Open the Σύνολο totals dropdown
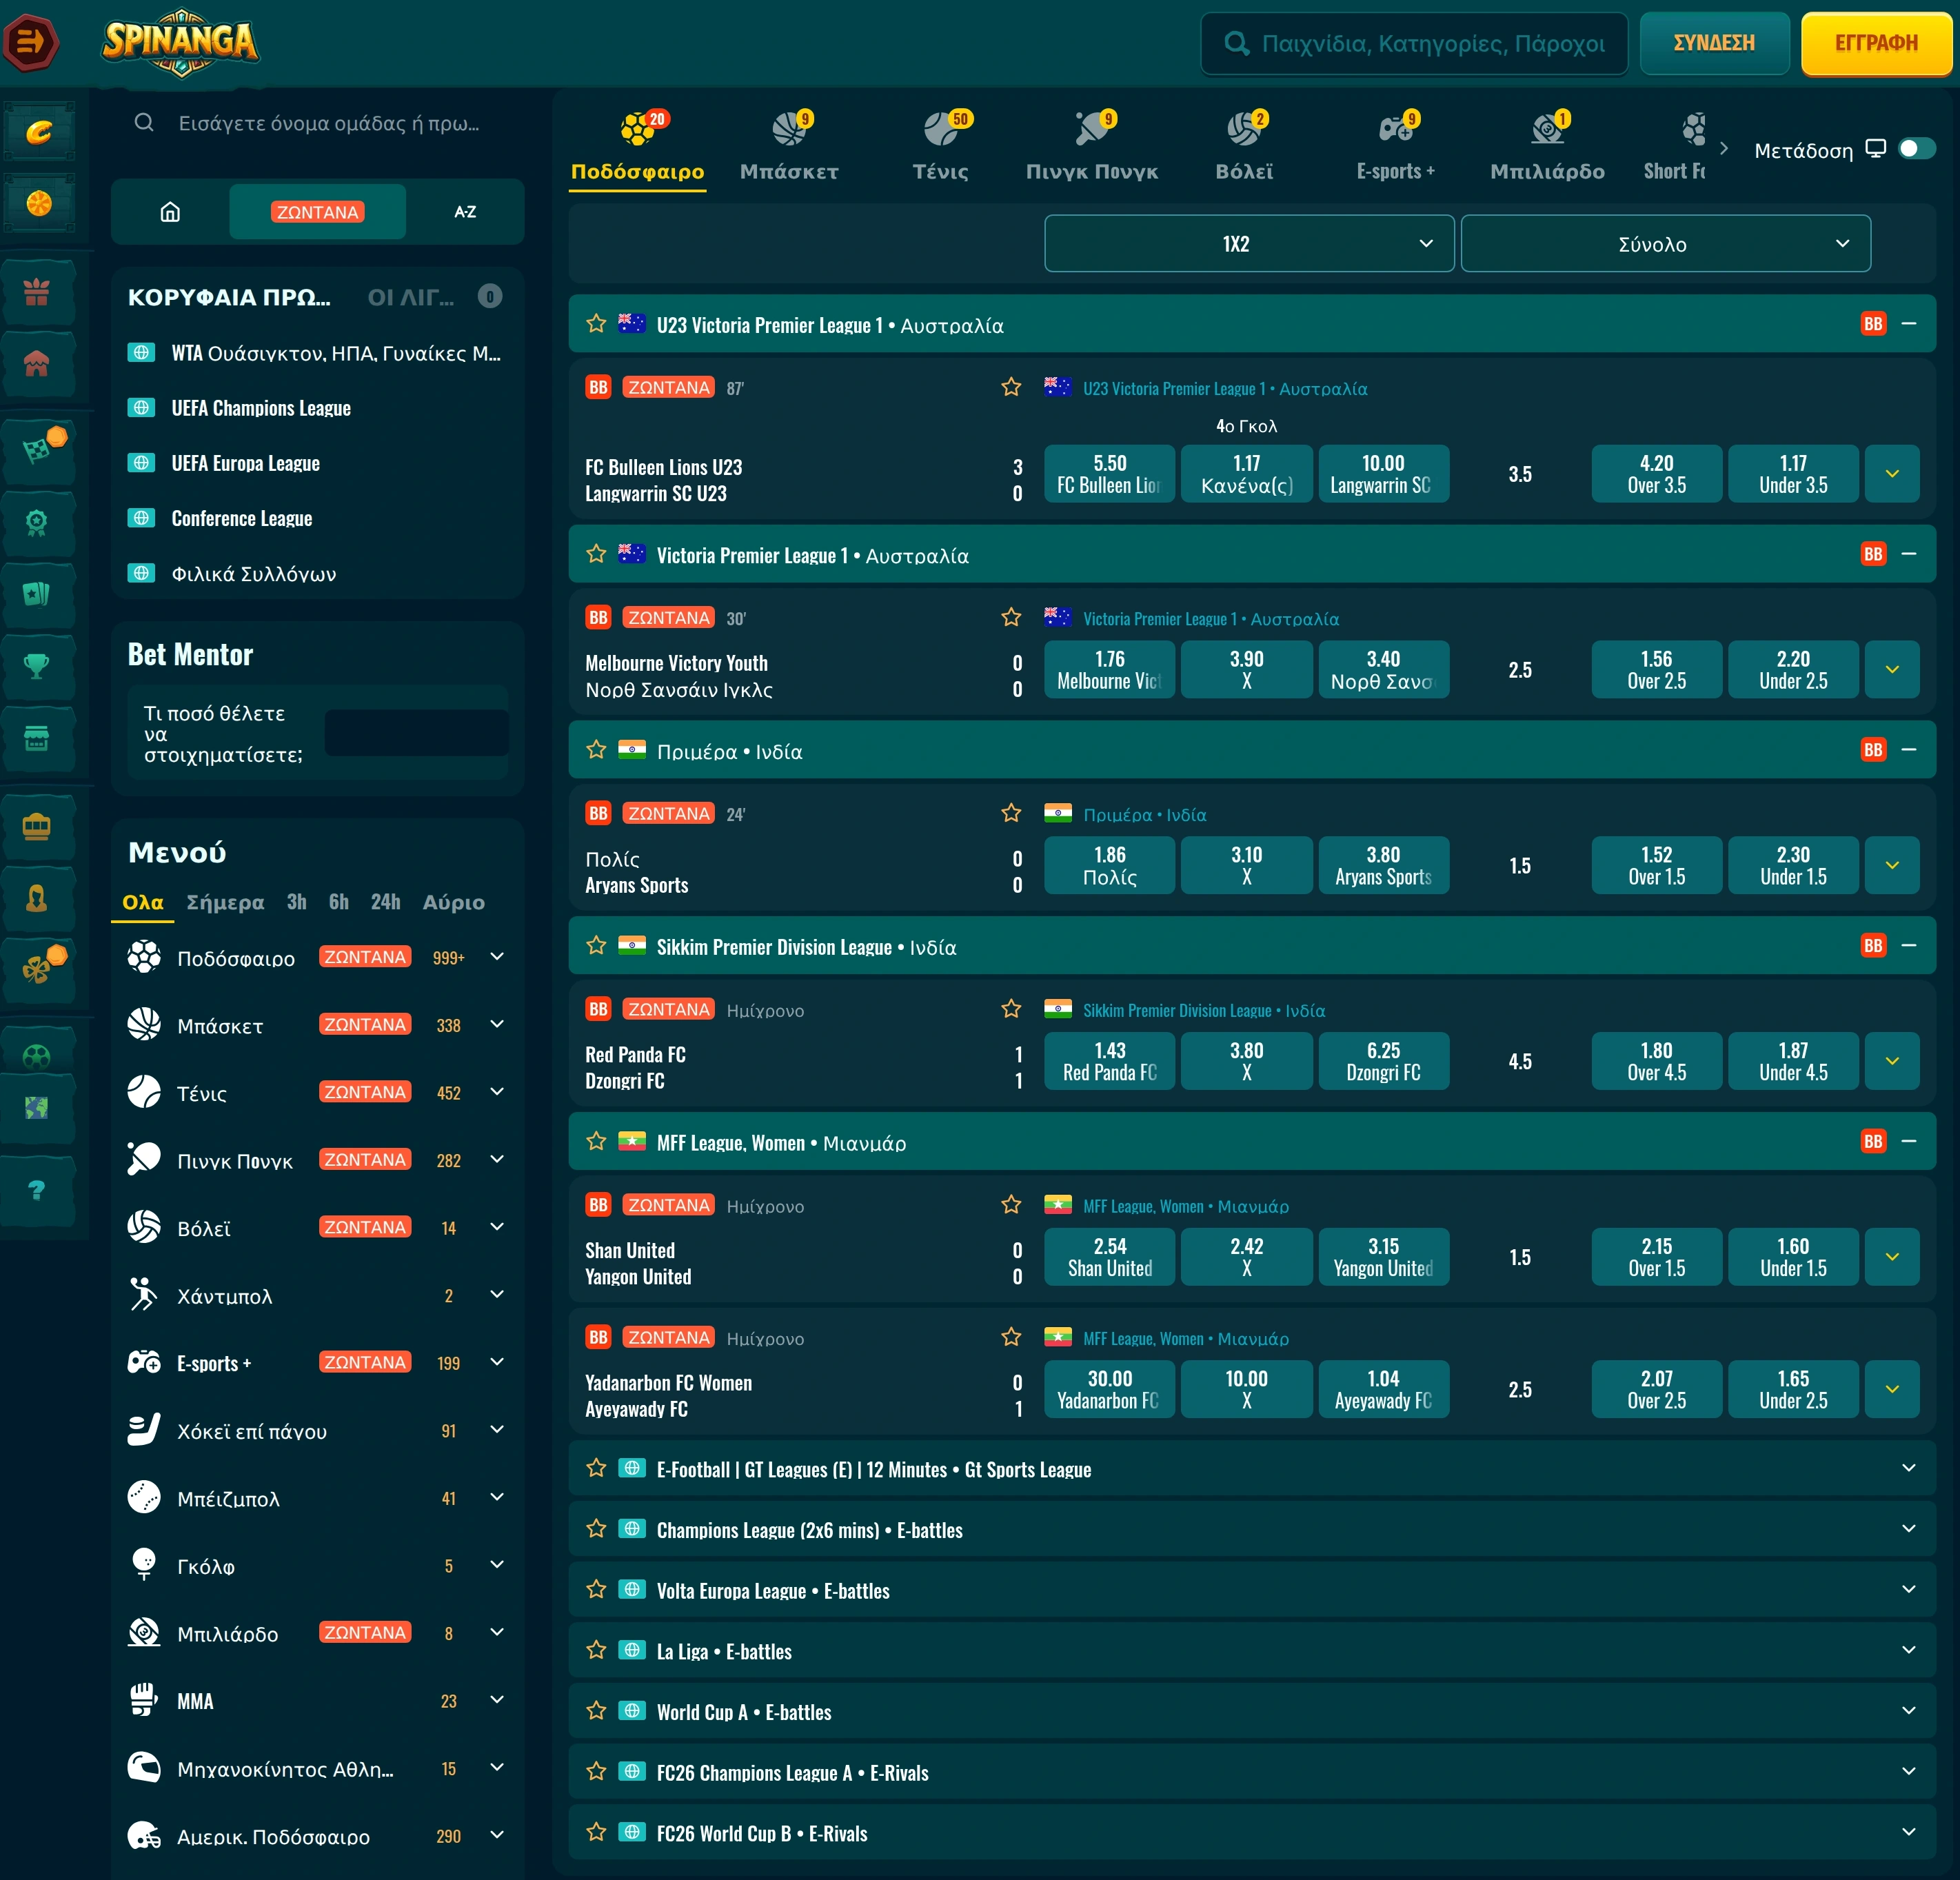1960x1880 pixels. coord(1665,244)
